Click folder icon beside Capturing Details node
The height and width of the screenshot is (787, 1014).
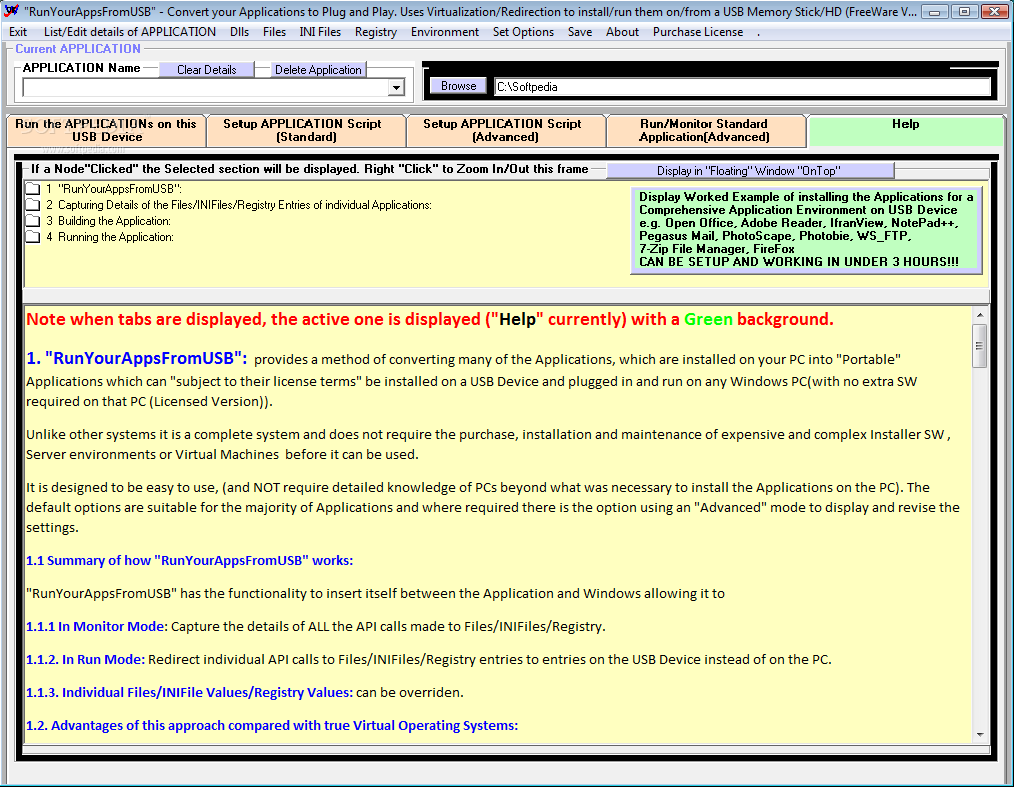[x=33, y=205]
